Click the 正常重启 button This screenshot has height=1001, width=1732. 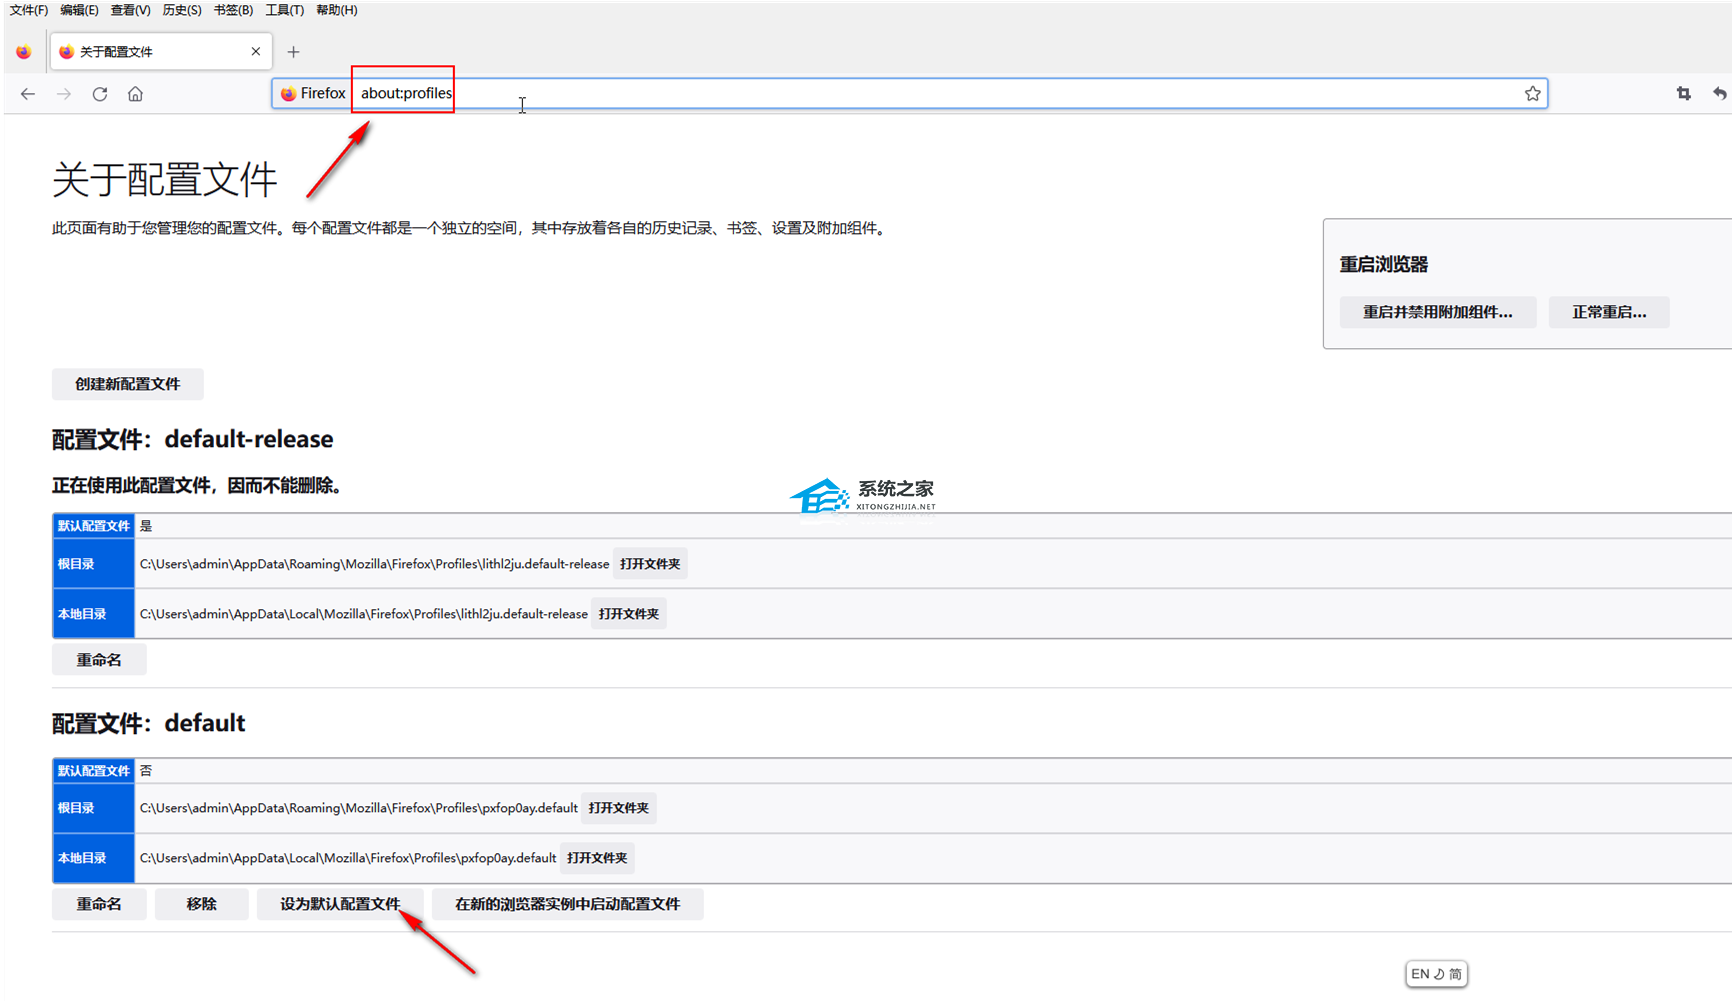[x=1609, y=312]
